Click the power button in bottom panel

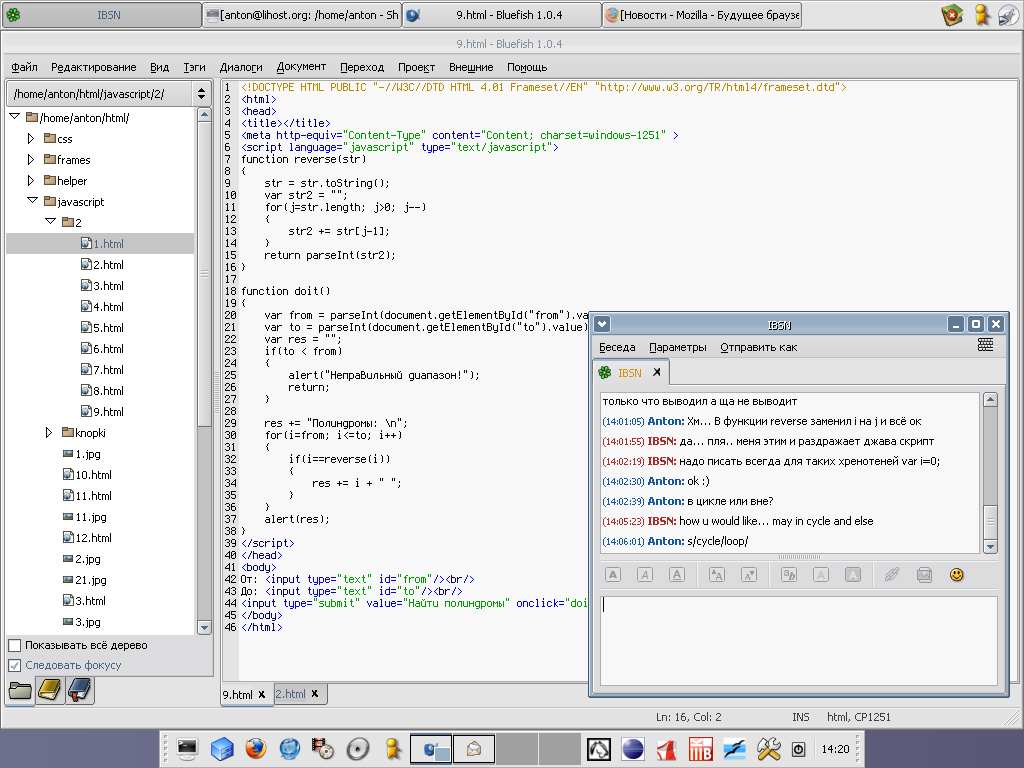click(x=799, y=749)
